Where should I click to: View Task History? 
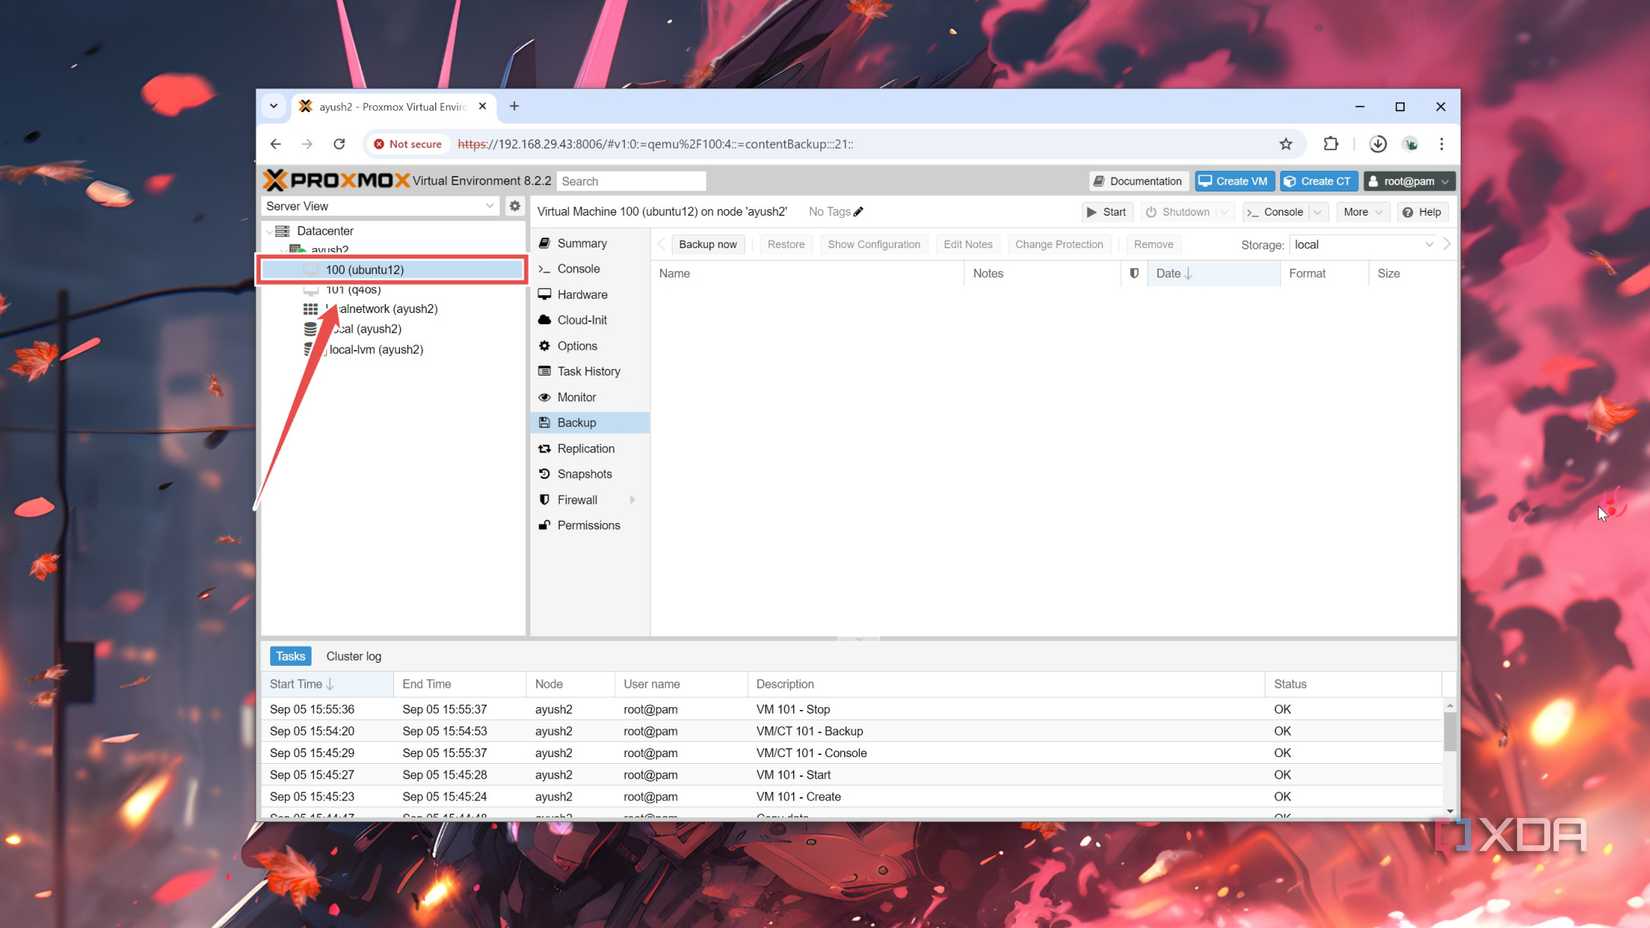589,371
